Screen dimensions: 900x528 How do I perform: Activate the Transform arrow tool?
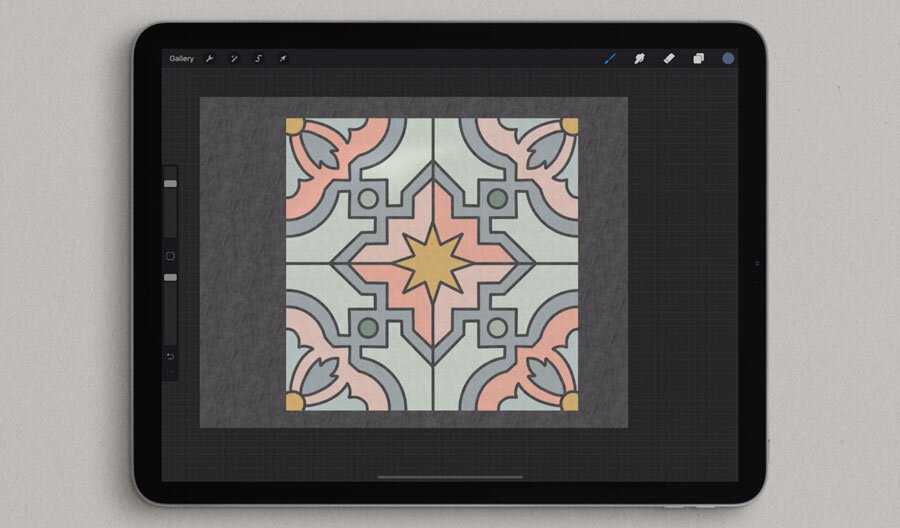pyautogui.click(x=283, y=59)
